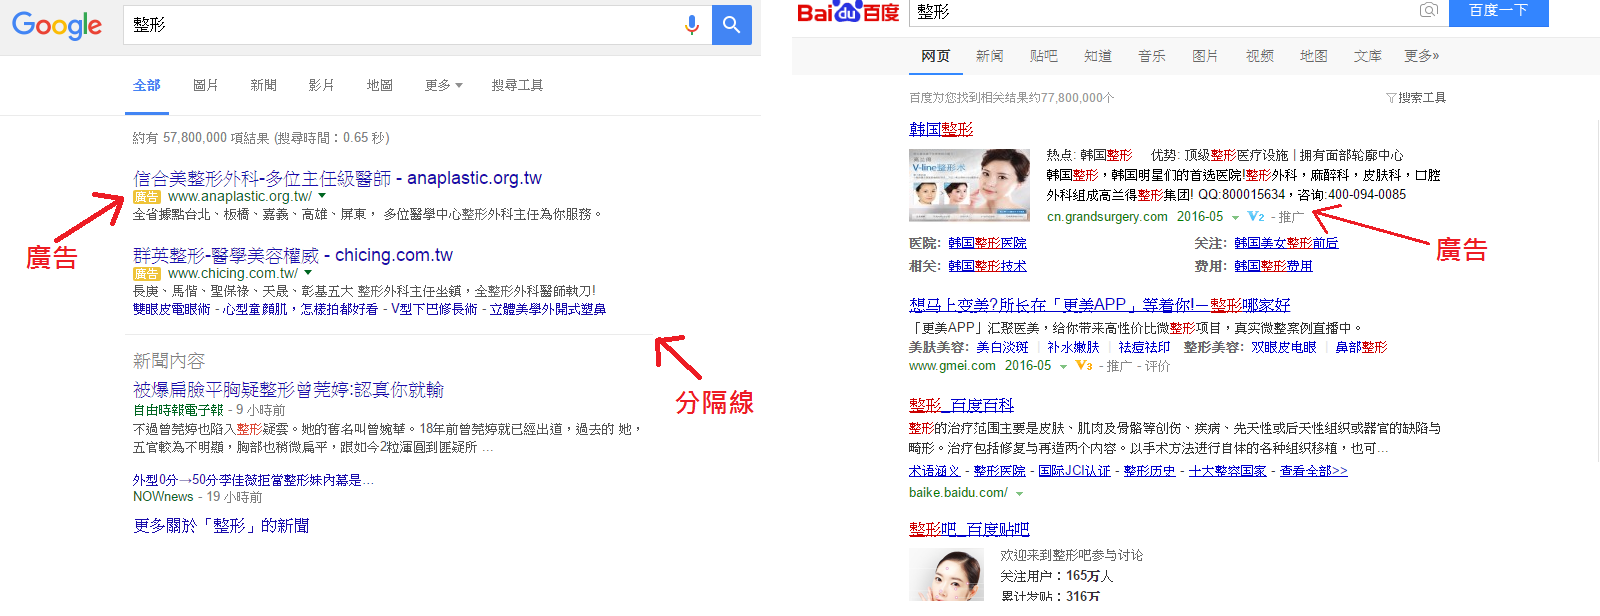Open dropdown arrow next to www.anaplastic.org.tw/

[x=322, y=196]
